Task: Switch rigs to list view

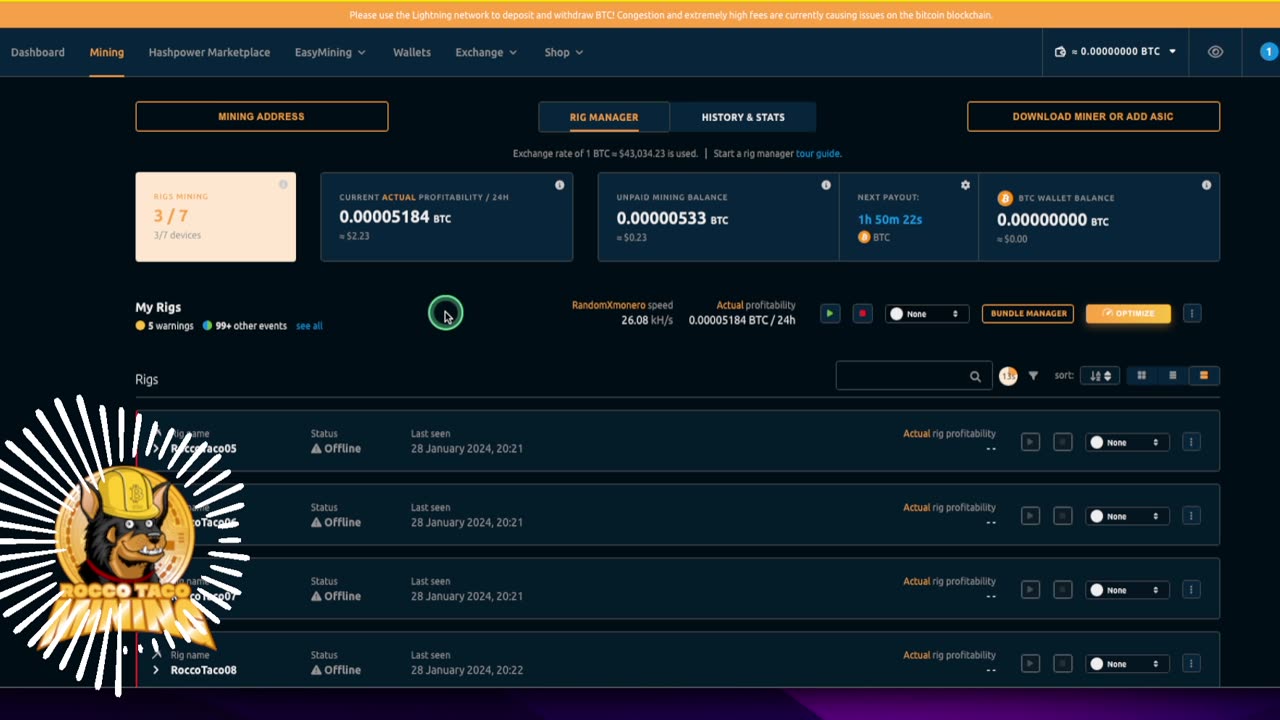Action: pyautogui.click(x=1173, y=376)
